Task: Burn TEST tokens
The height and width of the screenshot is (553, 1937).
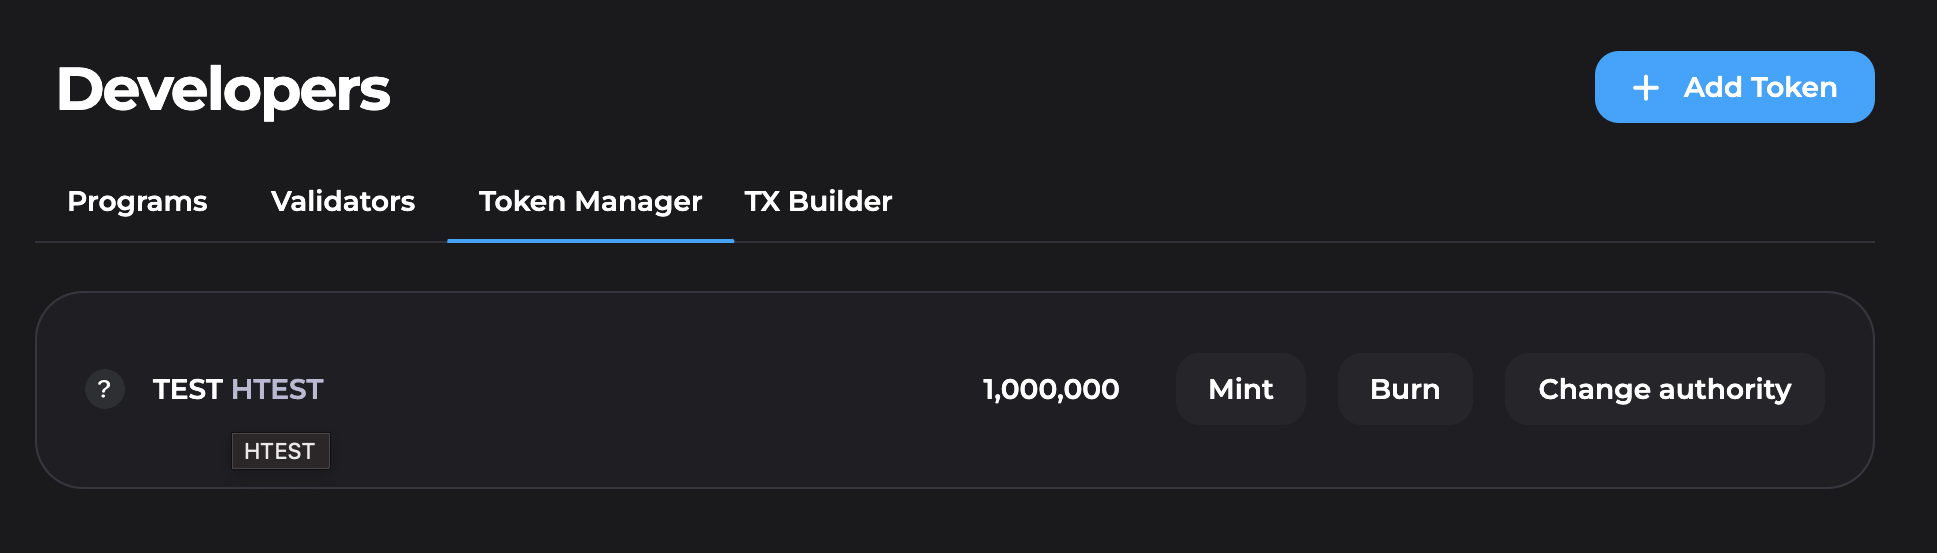Action: pyautogui.click(x=1405, y=389)
